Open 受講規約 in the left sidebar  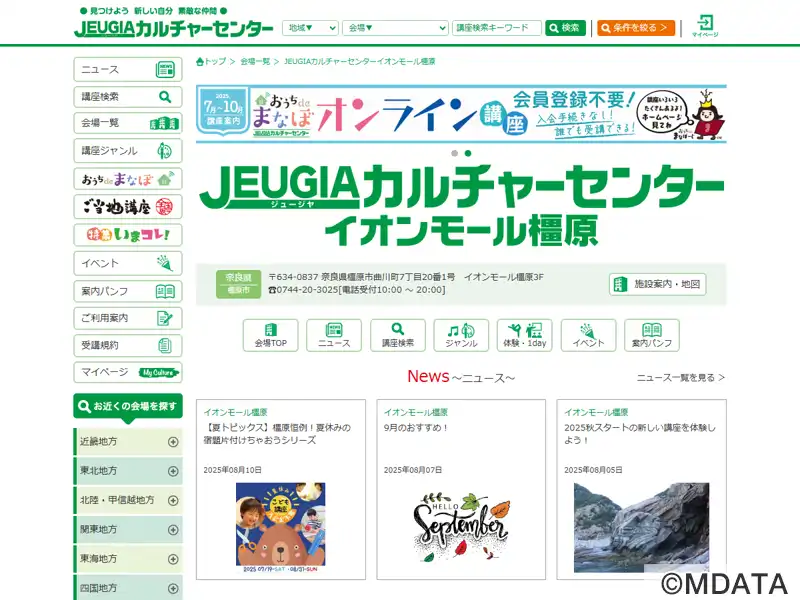[x=128, y=345]
